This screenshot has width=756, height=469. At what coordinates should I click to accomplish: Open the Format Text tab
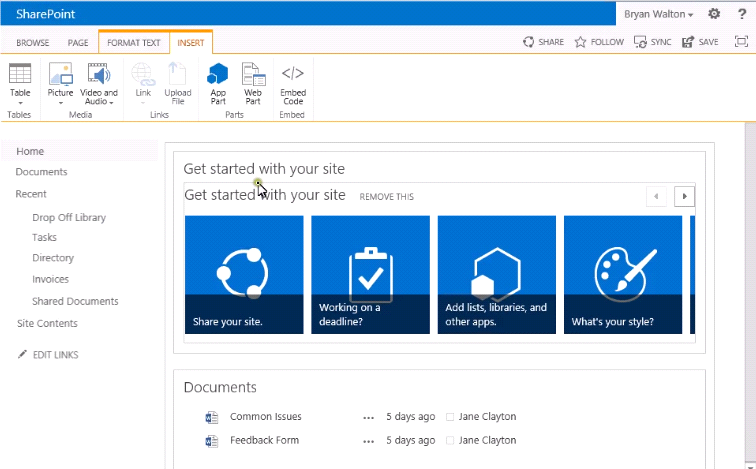[134, 43]
